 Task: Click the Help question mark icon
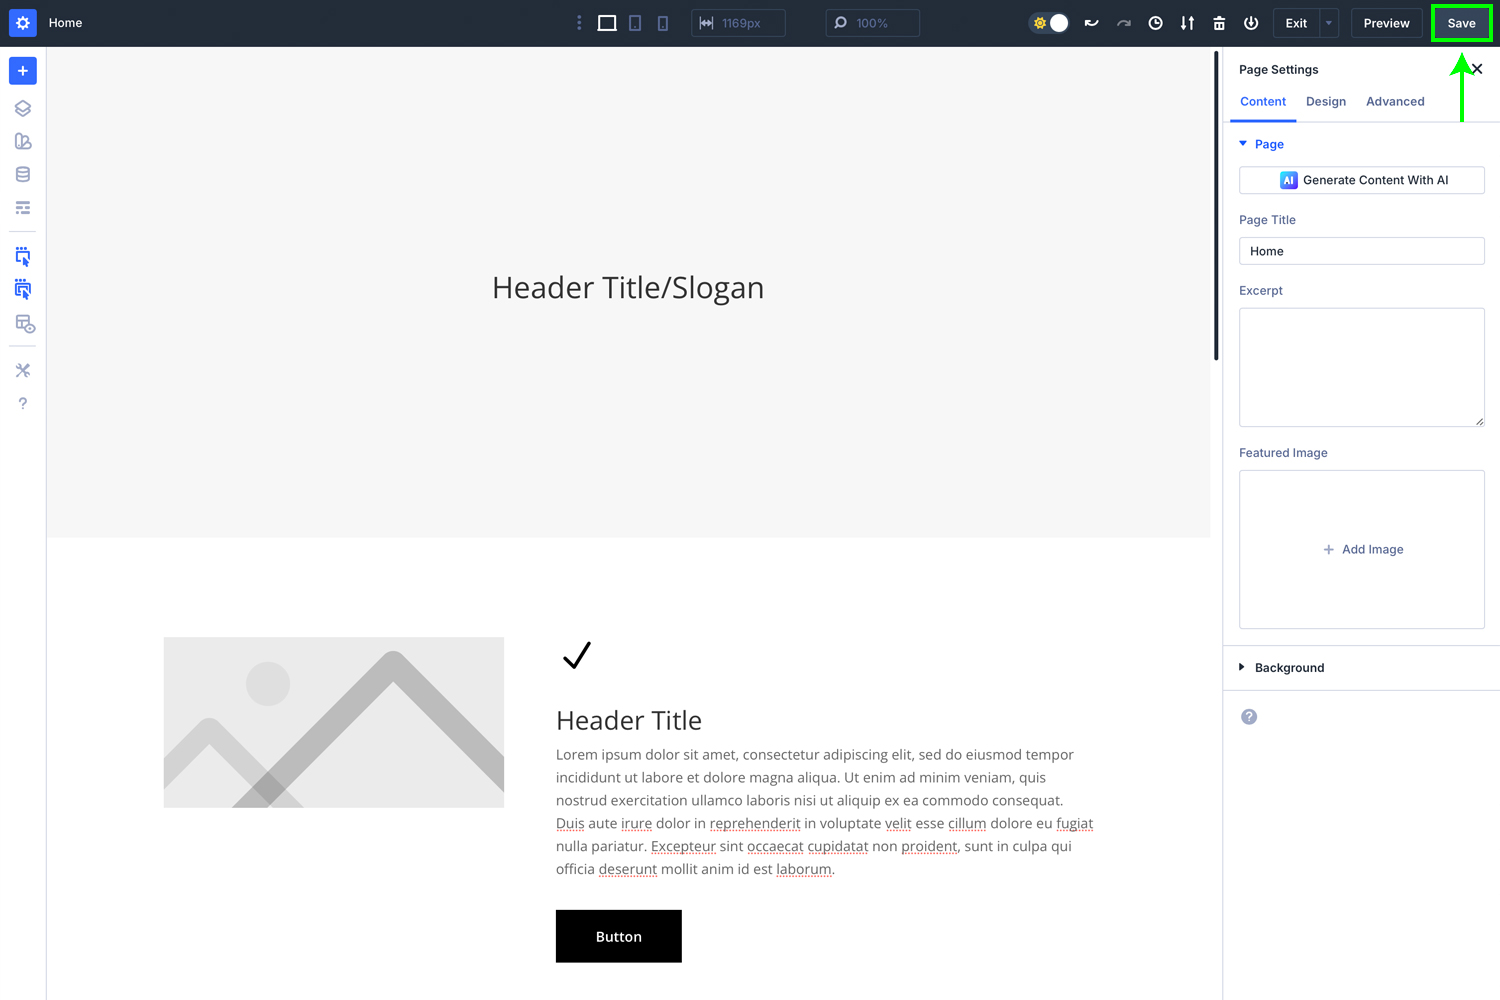(22, 403)
